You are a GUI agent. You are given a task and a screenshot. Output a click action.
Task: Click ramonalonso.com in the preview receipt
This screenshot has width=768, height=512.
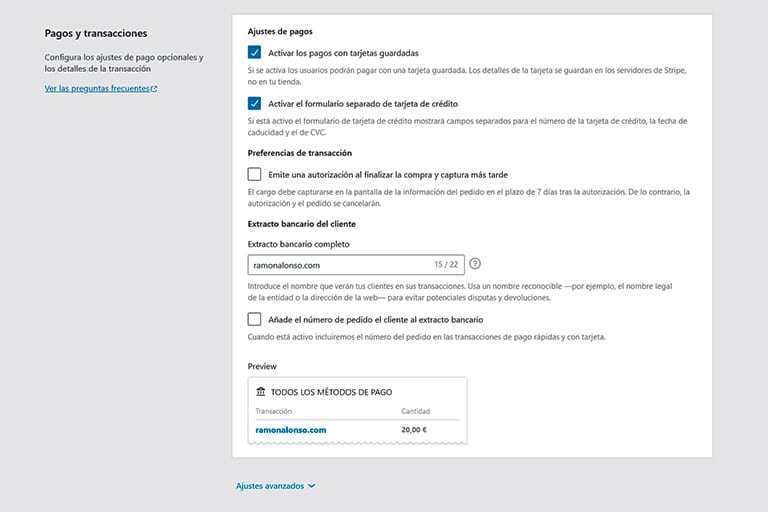pyautogui.click(x=290, y=430)
